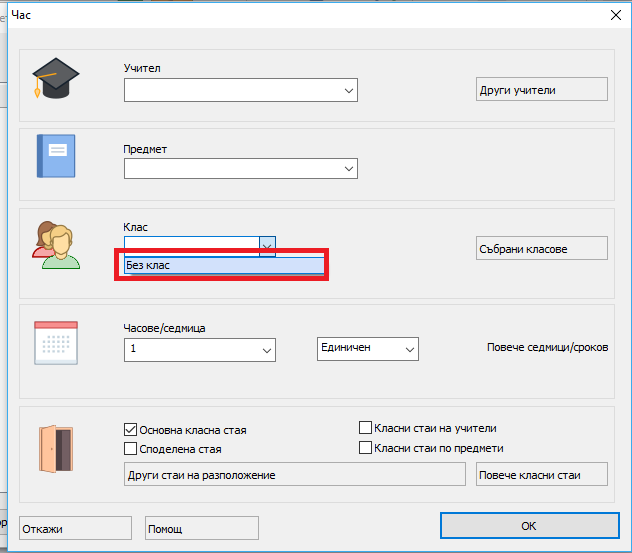
Task: Click the Откажи cancel button
Action: pyautogui.click(x=75, y=527)
